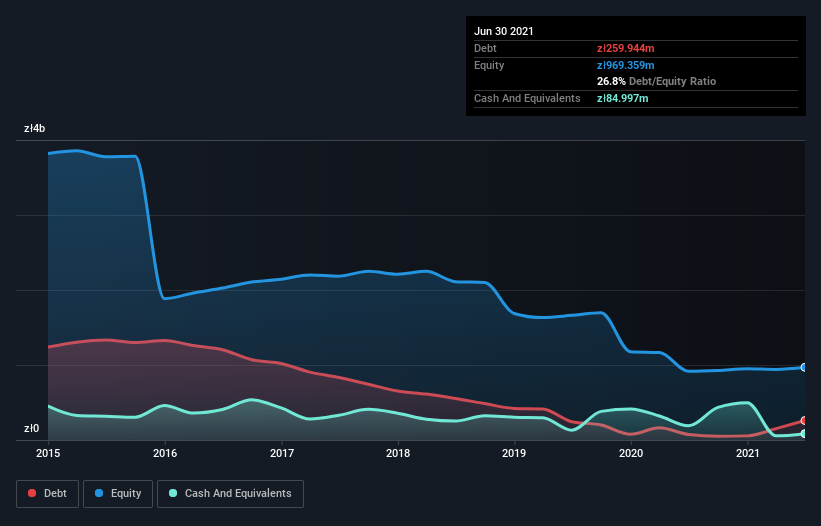
Task: Click the Debt label in tooltip
Action: (x=485, y=48)
